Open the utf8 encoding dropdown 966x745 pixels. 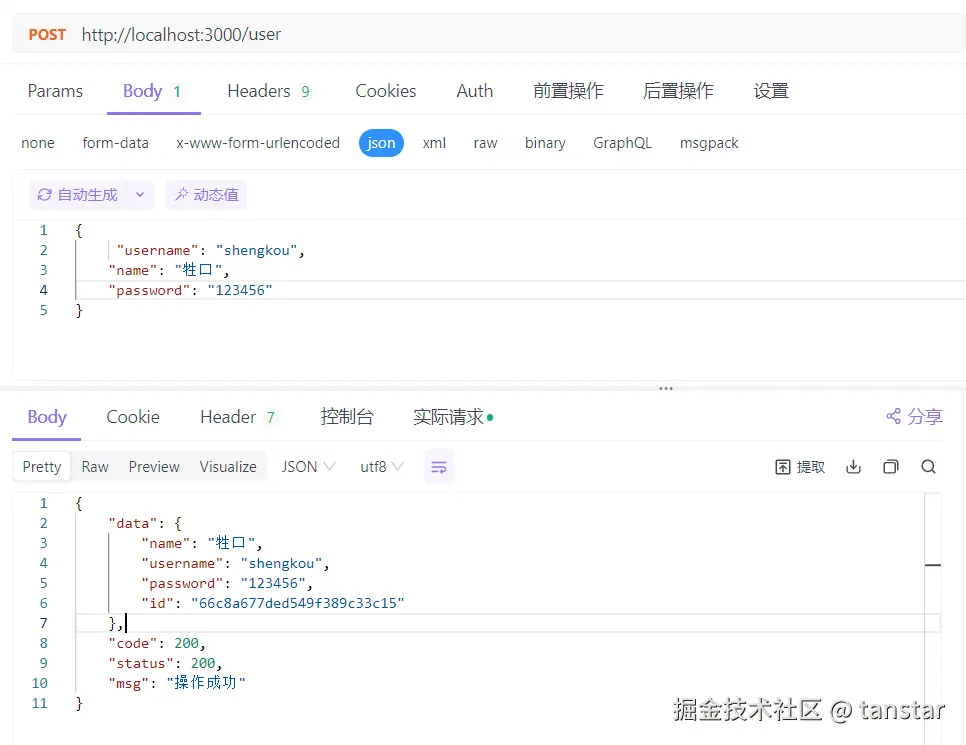381,467
